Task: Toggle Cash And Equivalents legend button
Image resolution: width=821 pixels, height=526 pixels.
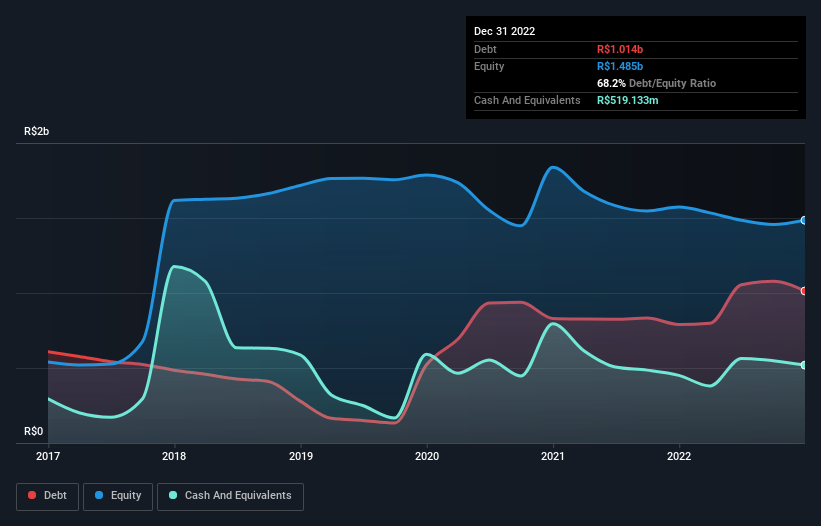Action: (230, 496)
